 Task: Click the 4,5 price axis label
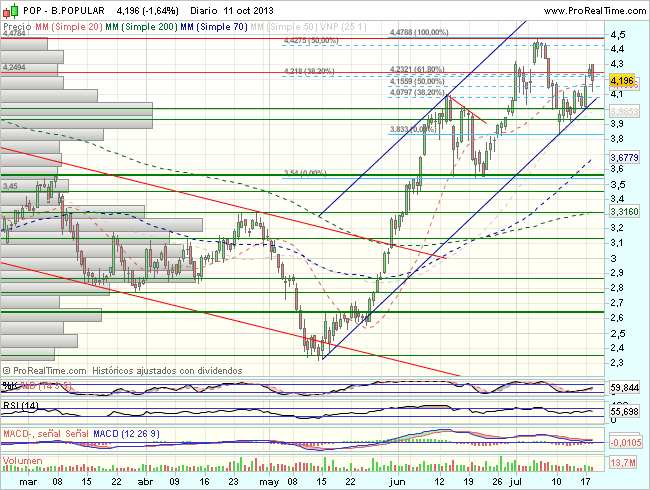click(618, 34)
